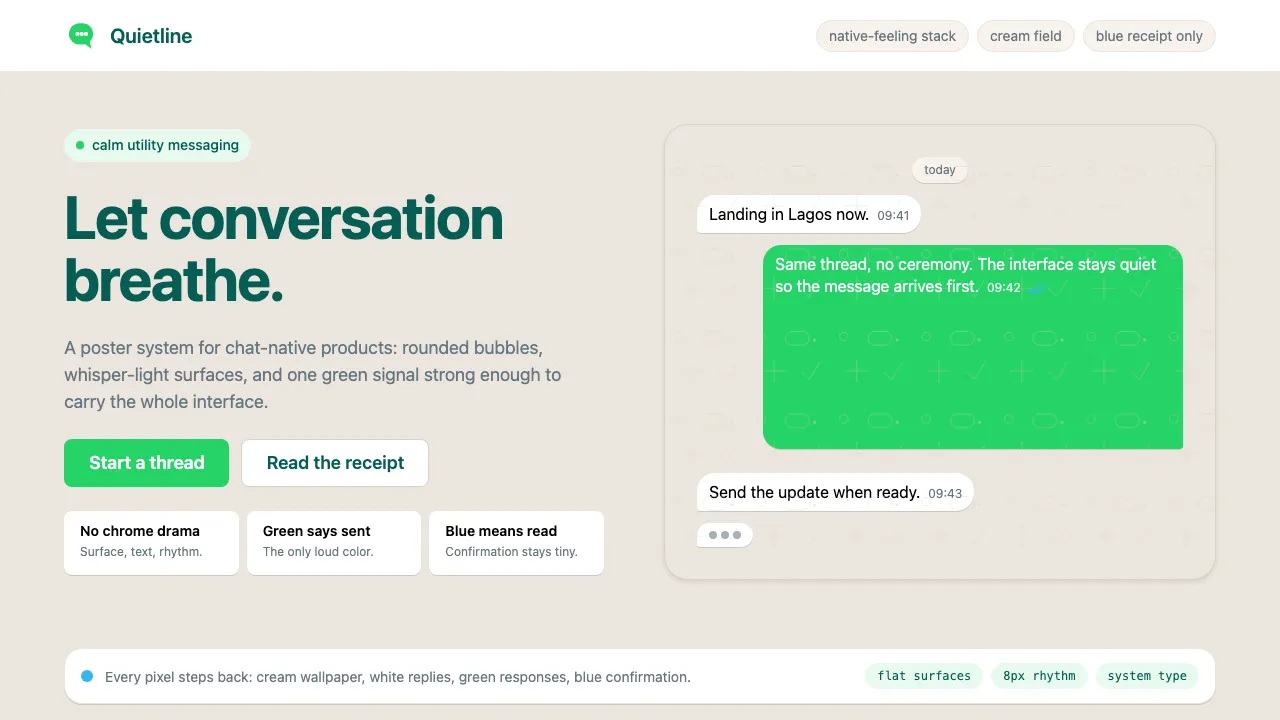Click the "Let conversation breathe." headline
Image resolution: width=1280 pixels, height=720 pixels.
point(284,249)
